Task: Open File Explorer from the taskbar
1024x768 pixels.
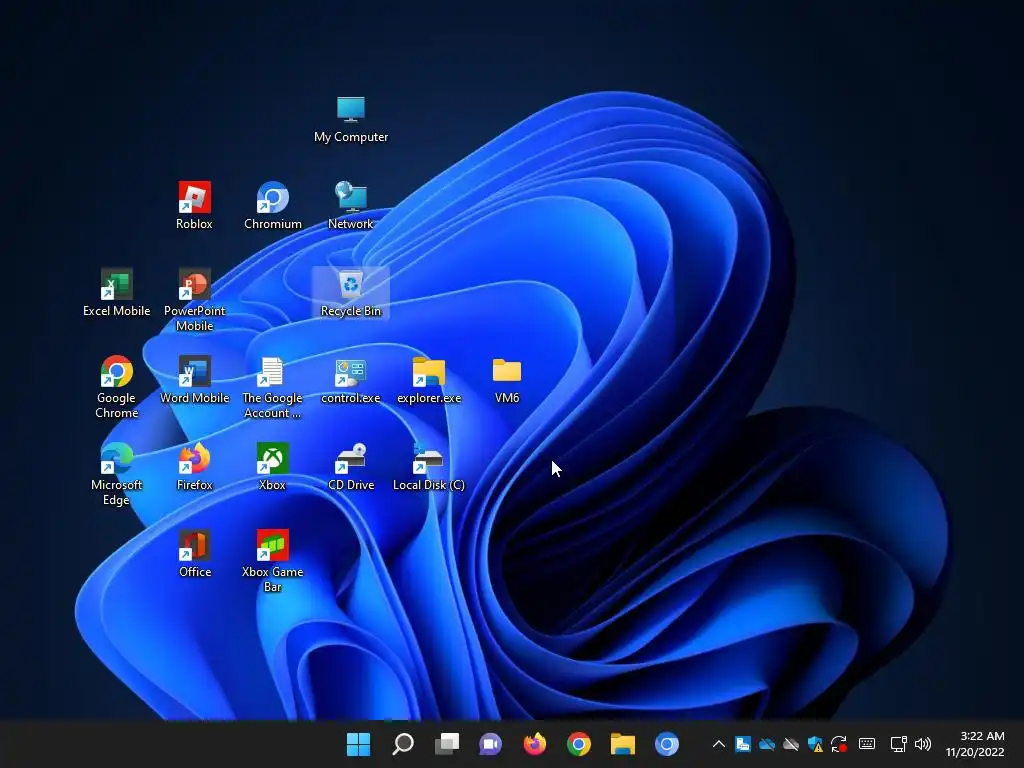Action: click(x=622, y=744)
